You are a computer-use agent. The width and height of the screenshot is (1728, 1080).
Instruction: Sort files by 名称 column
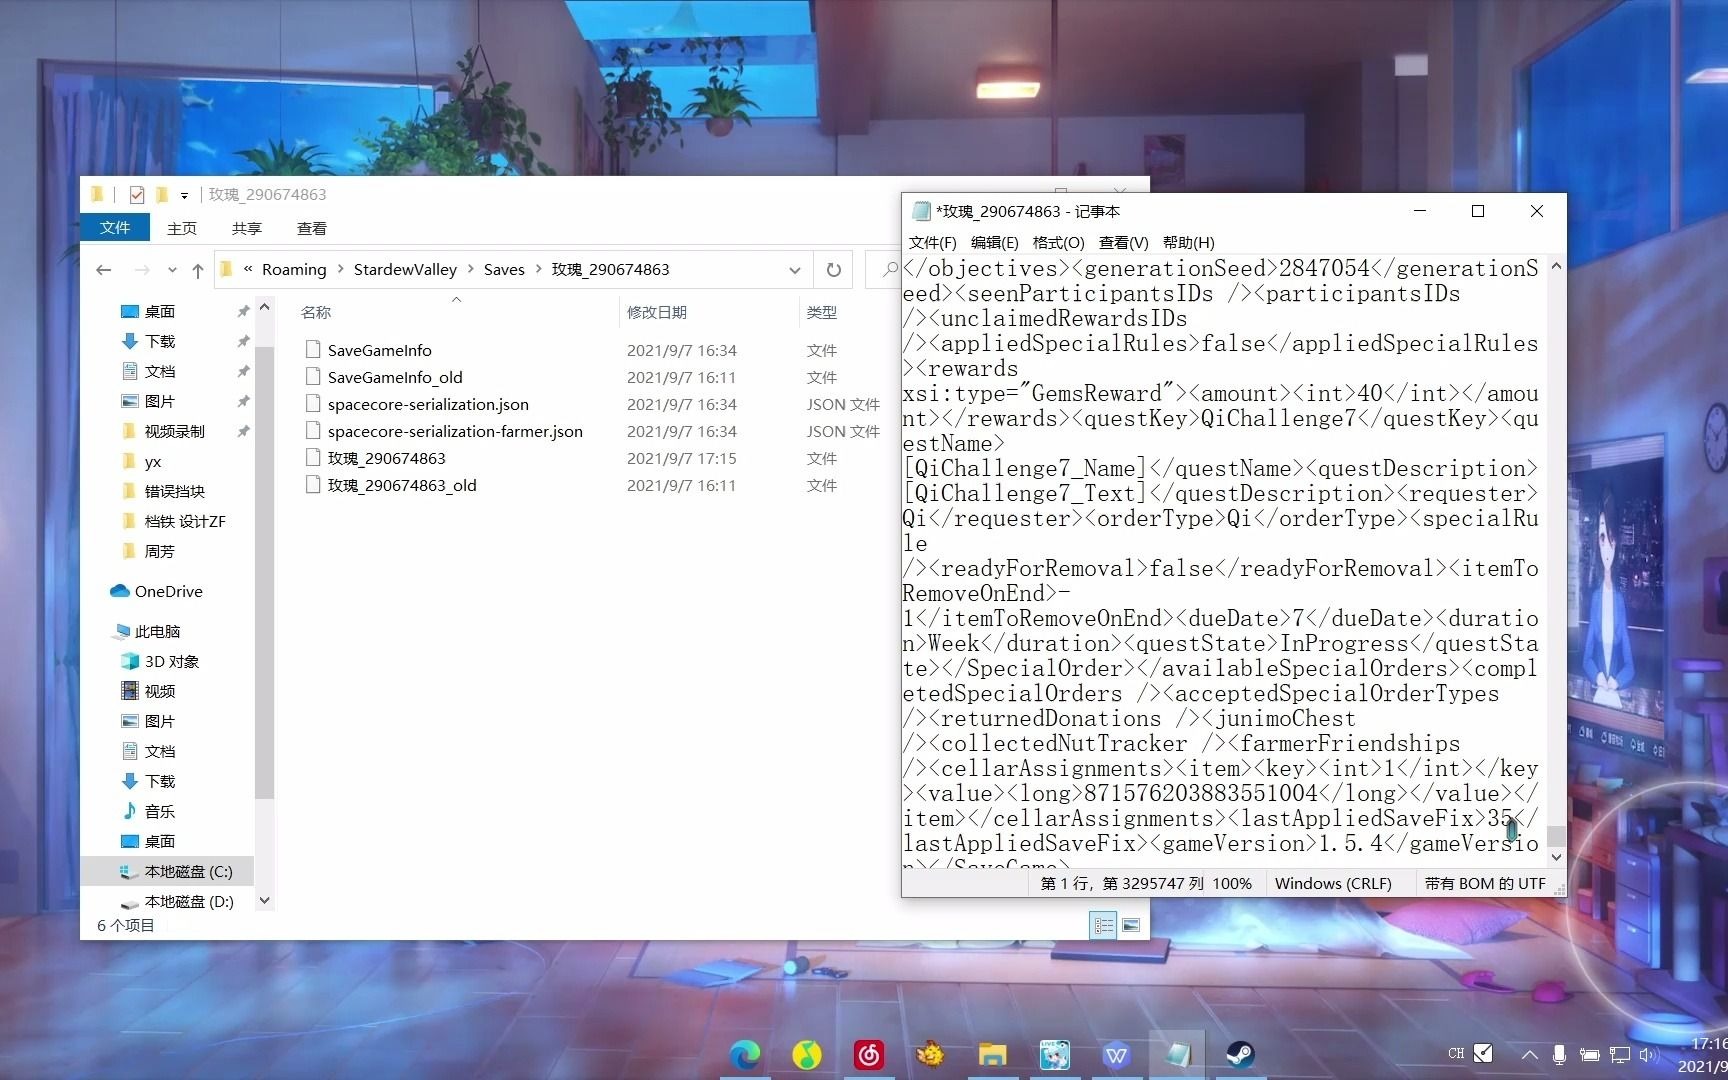(x=316, y=312)
